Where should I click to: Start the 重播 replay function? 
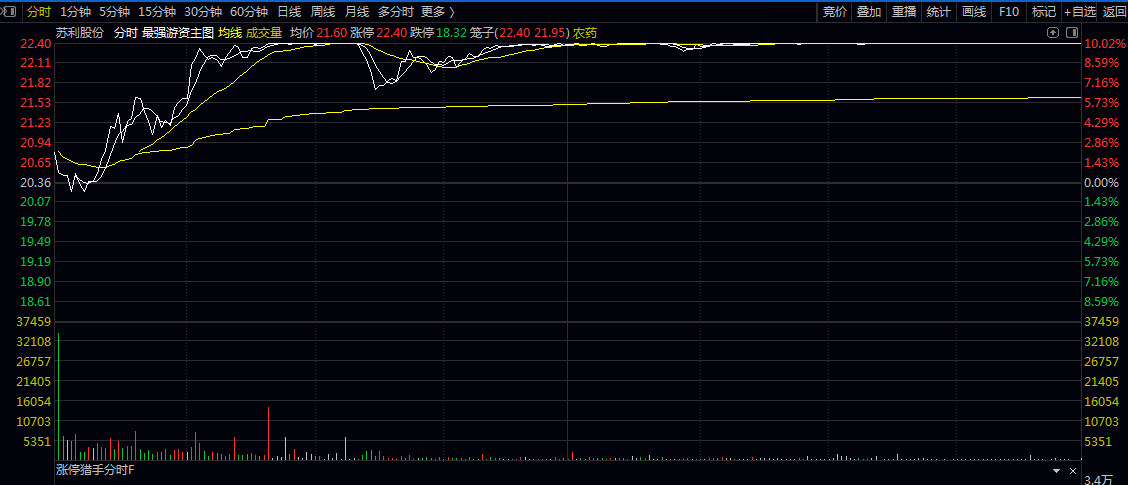pyautogui.click(x=904, y=12)
